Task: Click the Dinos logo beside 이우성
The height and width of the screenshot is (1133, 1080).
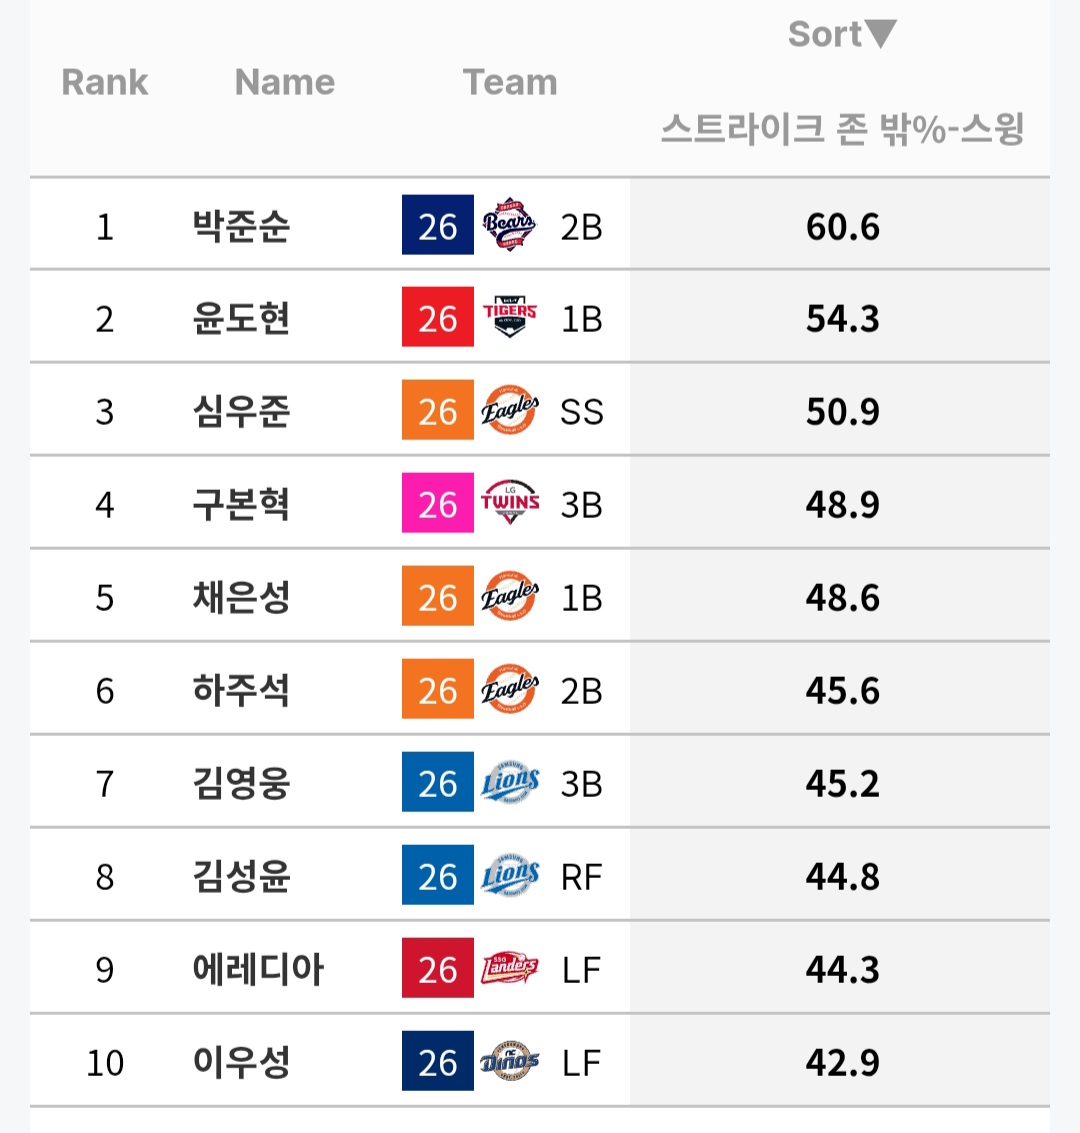Action: (509, 1062)
